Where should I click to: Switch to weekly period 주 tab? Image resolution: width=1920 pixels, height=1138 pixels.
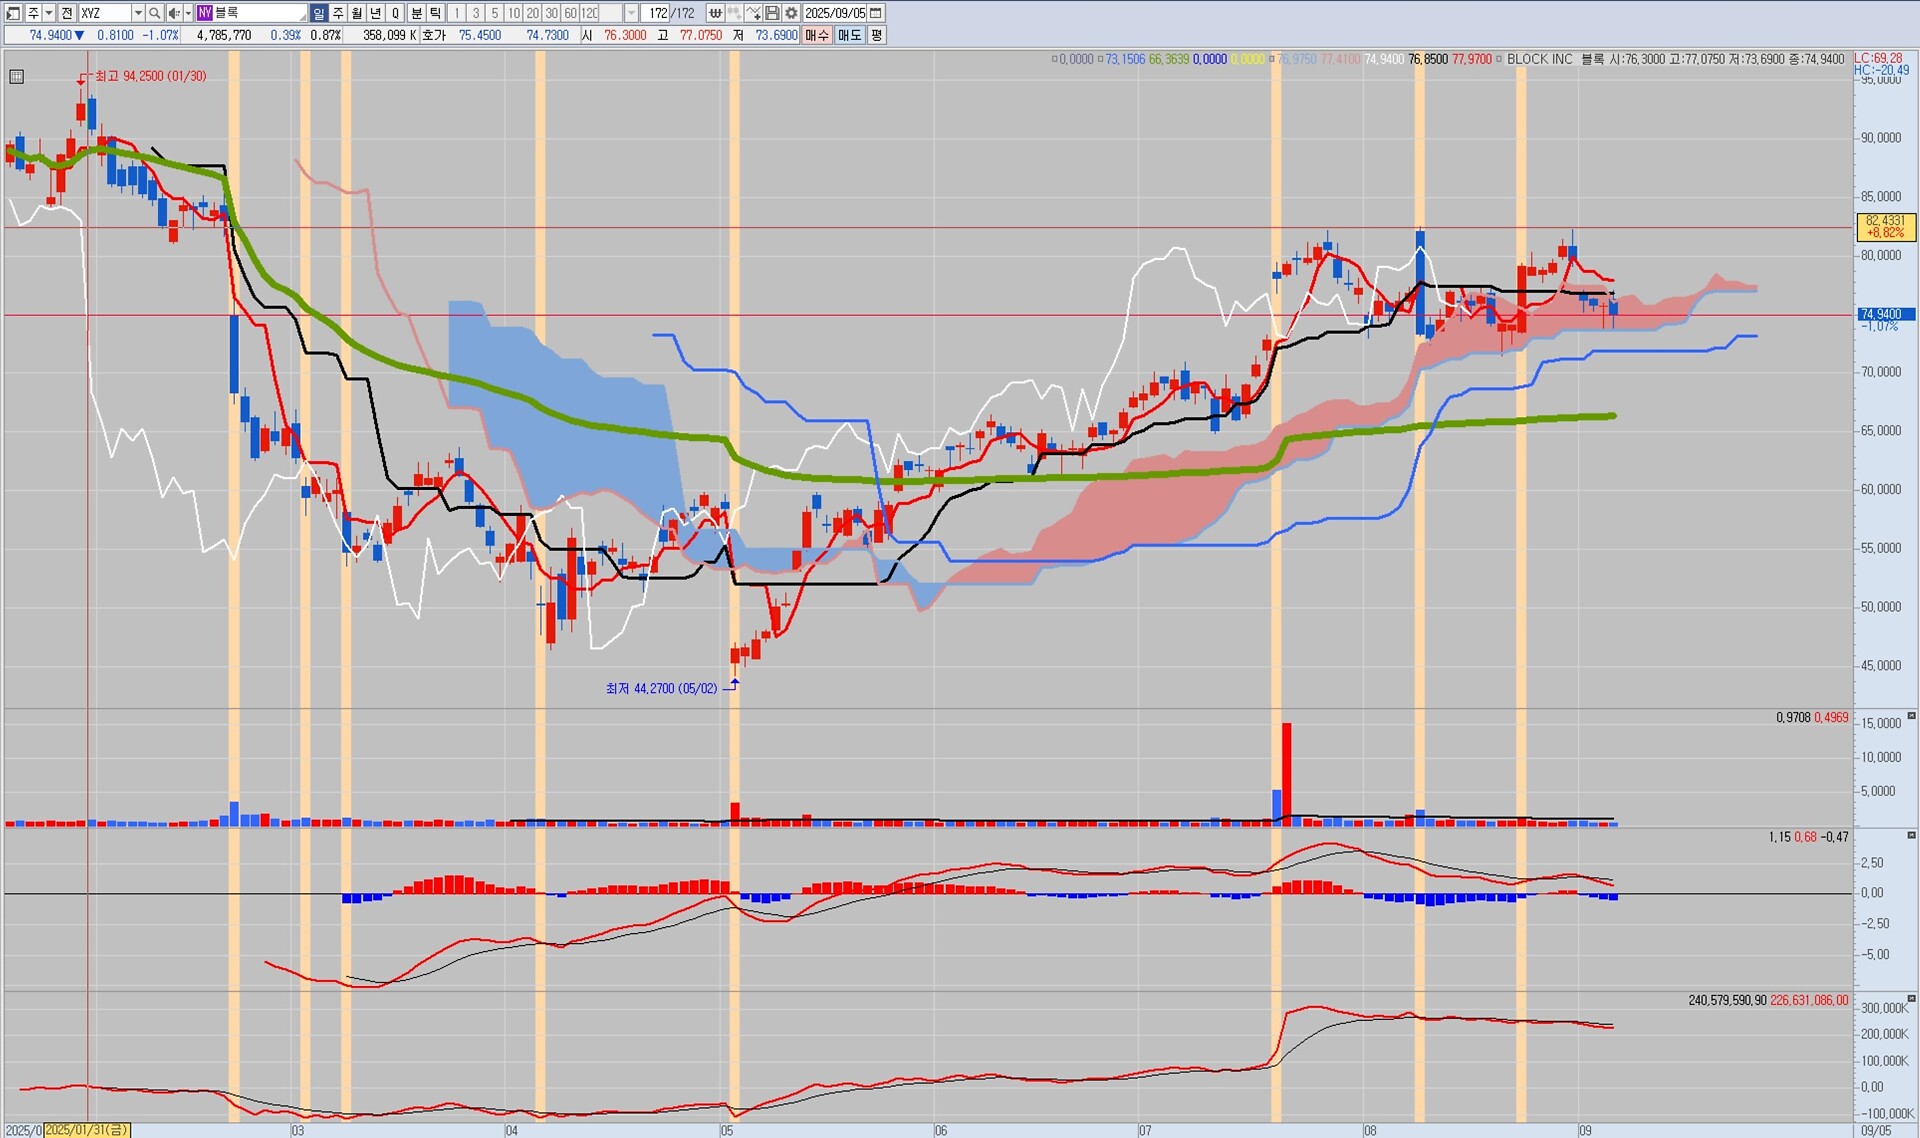338,13
